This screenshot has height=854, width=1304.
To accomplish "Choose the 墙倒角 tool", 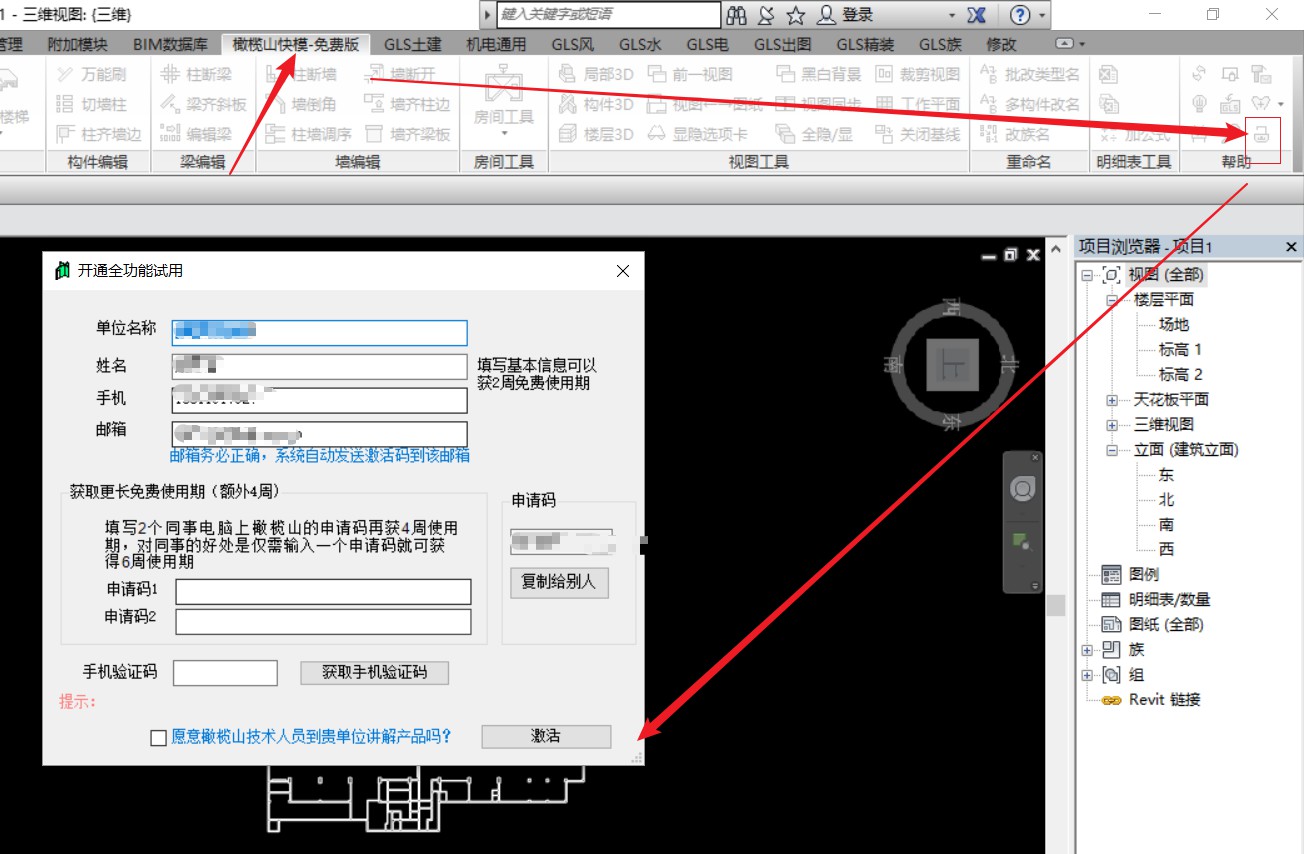I will 301,104.
